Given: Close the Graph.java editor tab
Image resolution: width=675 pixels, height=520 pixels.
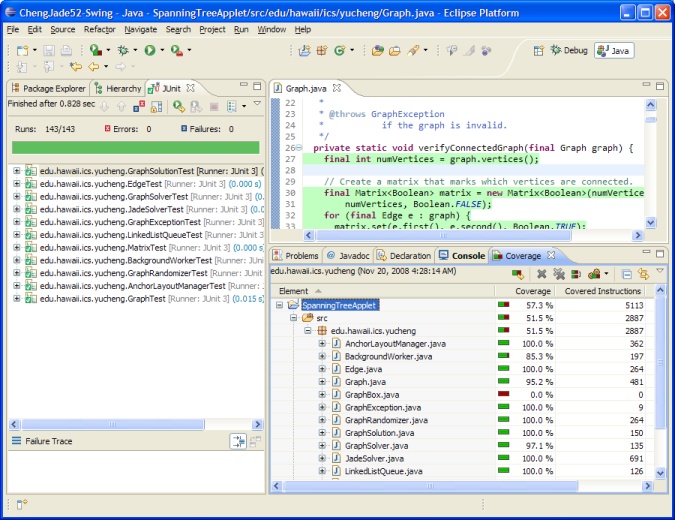Looking at the screenshot, I should click(x=337, y=88).
